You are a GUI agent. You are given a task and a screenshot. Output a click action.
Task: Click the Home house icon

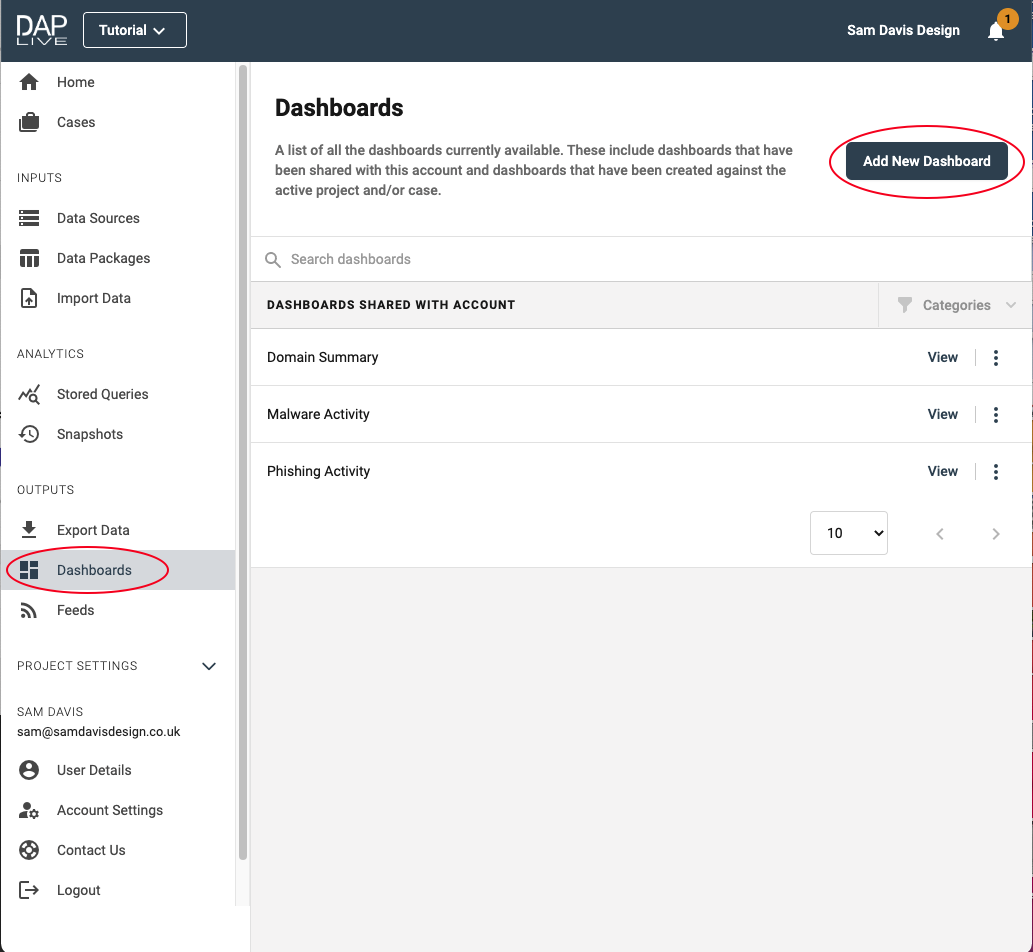(29, 82)
